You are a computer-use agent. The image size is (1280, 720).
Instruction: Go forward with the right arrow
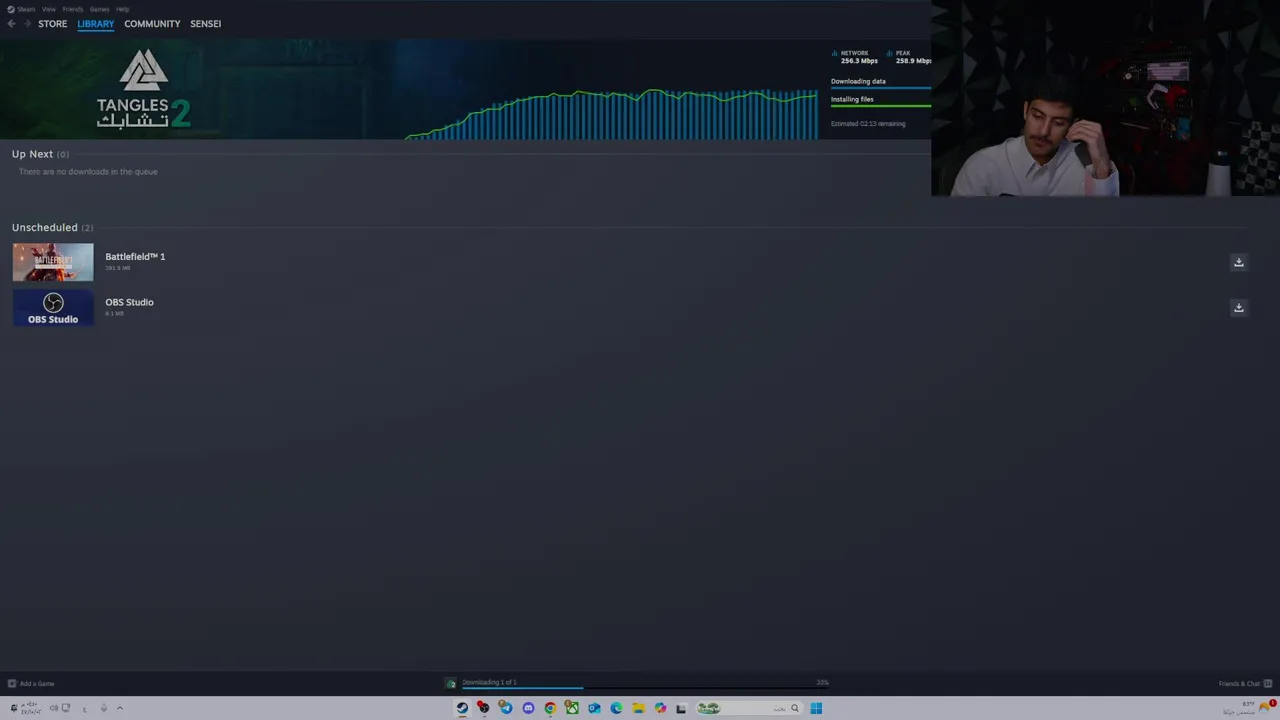27,23
